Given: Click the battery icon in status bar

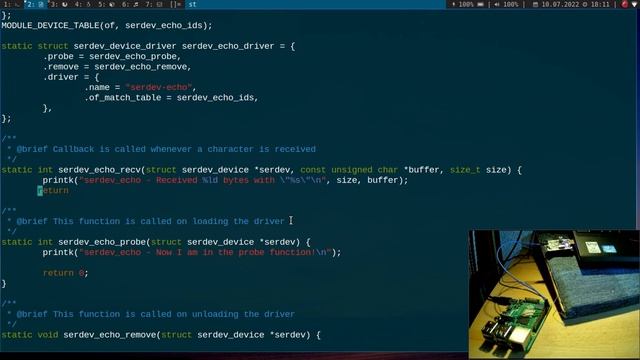Looking at the screenshot, I should 480,4.
